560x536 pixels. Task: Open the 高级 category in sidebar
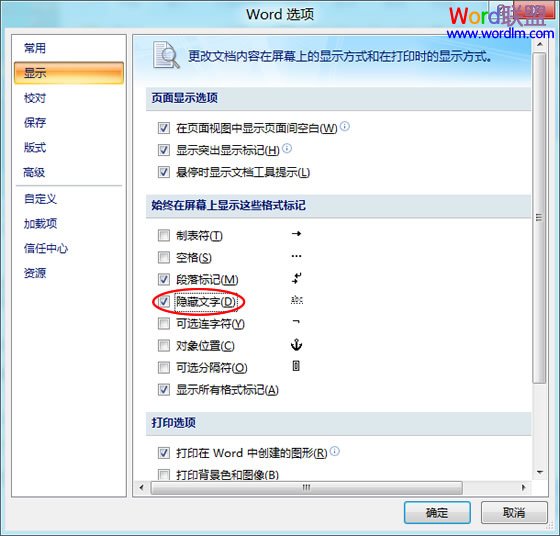34,173
